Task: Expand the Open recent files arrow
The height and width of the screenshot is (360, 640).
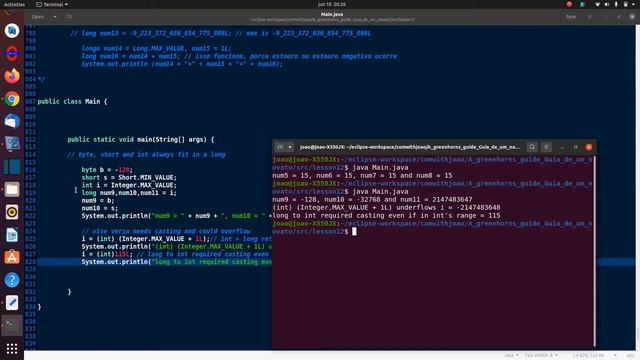Action: [55, 17]
